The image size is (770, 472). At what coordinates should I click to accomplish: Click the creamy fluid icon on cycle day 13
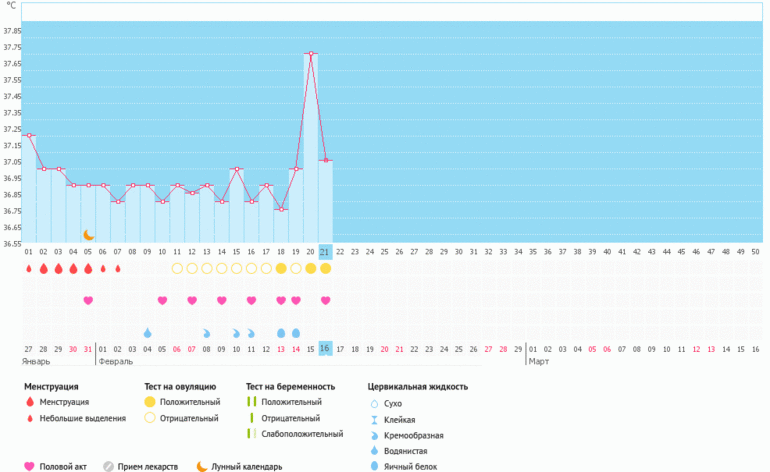[x=207, y=332]
